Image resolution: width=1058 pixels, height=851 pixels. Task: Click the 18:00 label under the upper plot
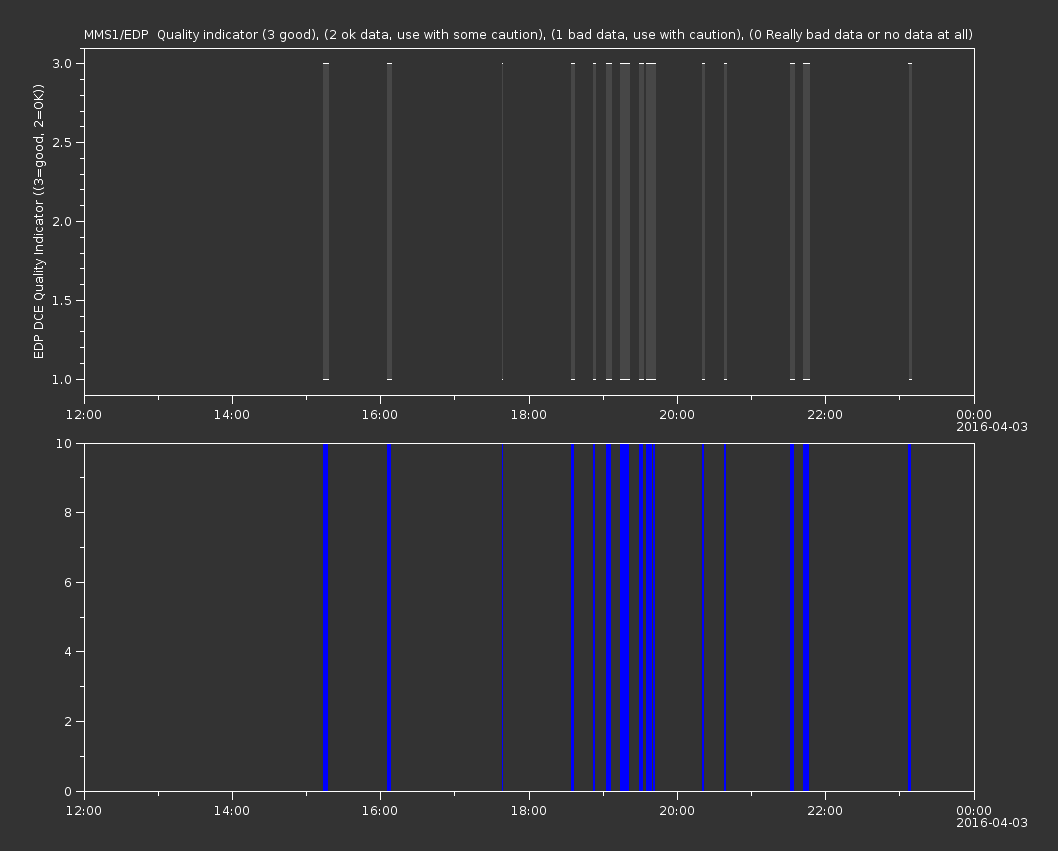pos(528,415)
